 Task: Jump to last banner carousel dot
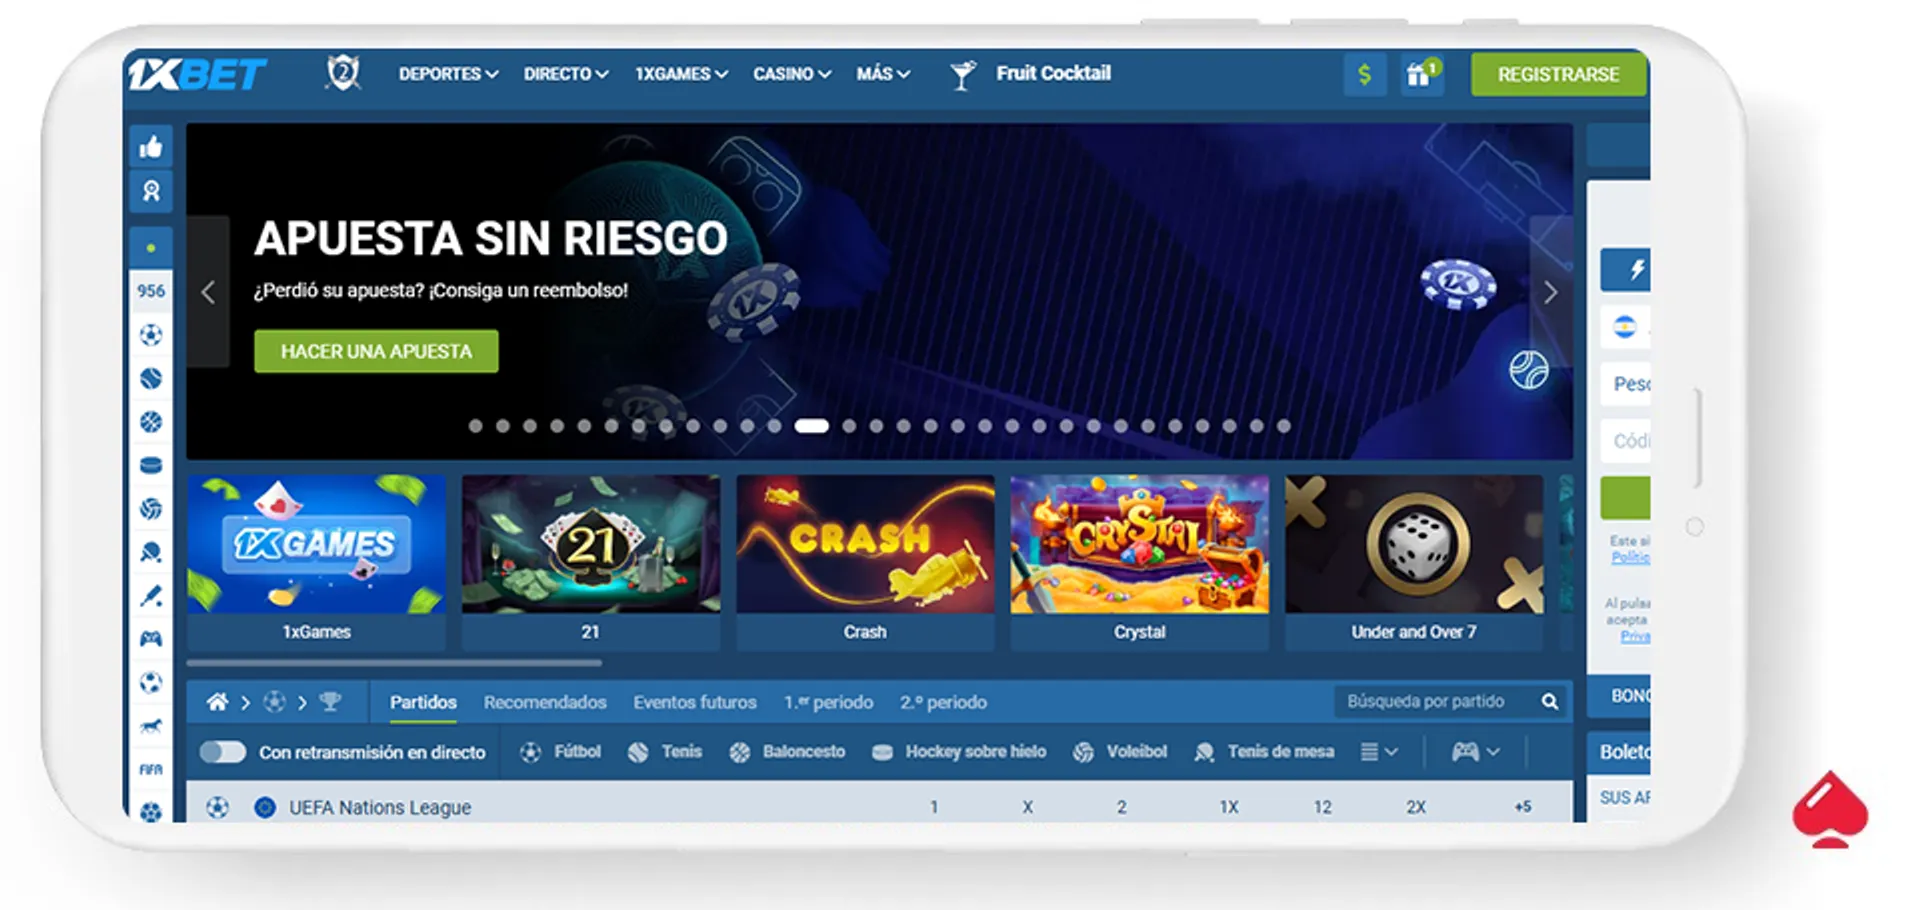[1284, 426]
